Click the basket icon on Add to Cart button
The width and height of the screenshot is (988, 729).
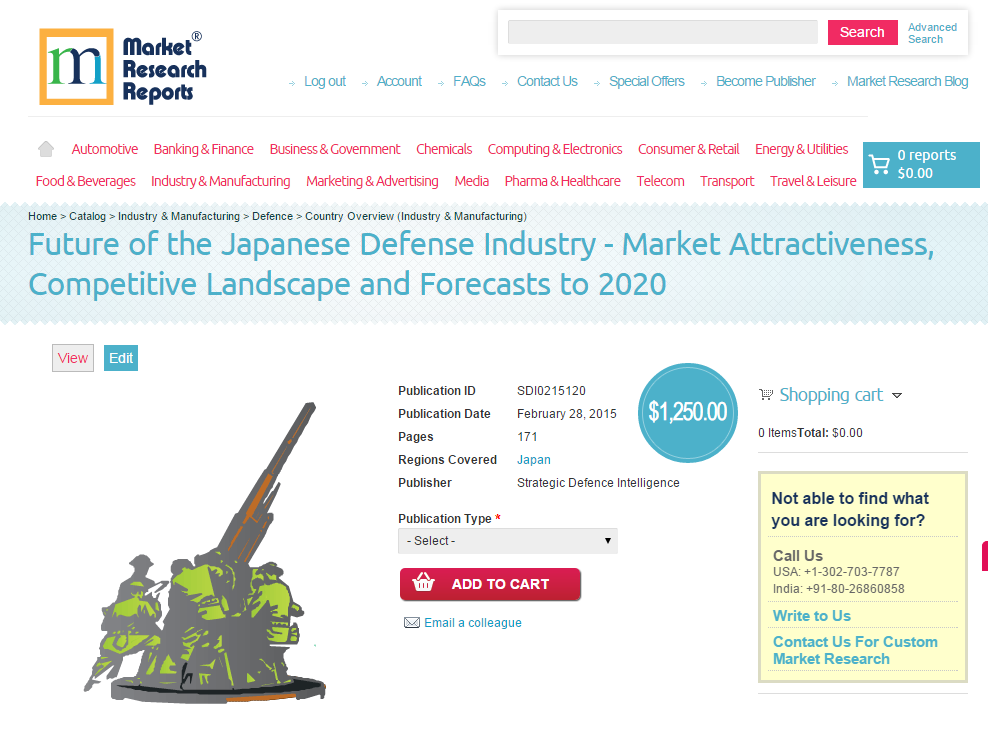point(424,584)
